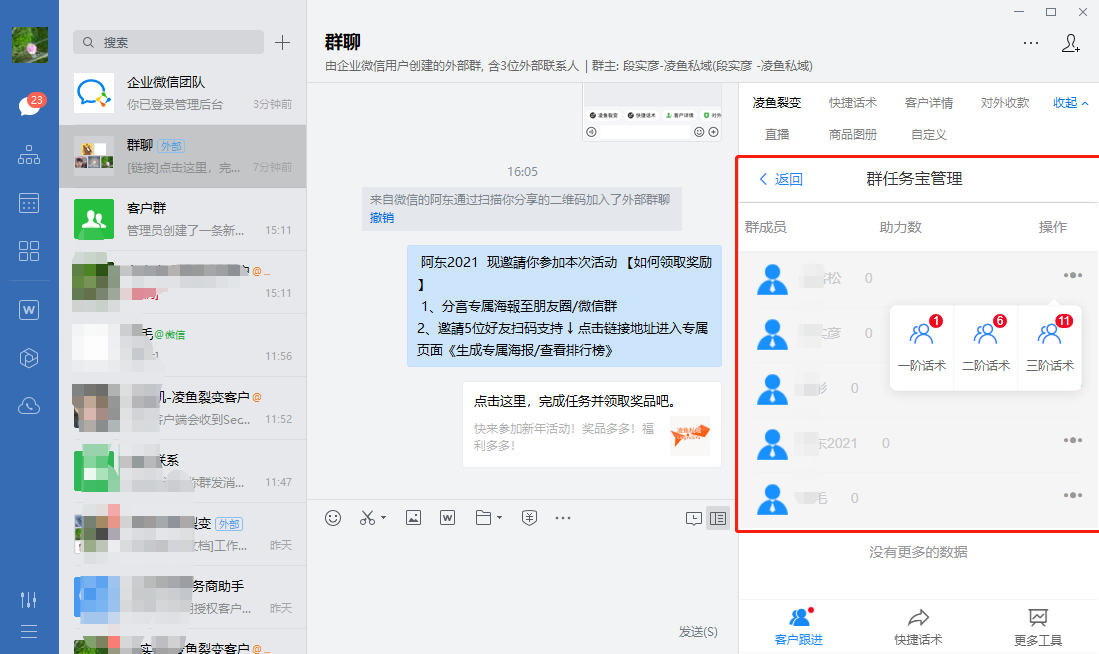Select the 一阶话术 option
1099x654 pixels.
pos(921,348)
